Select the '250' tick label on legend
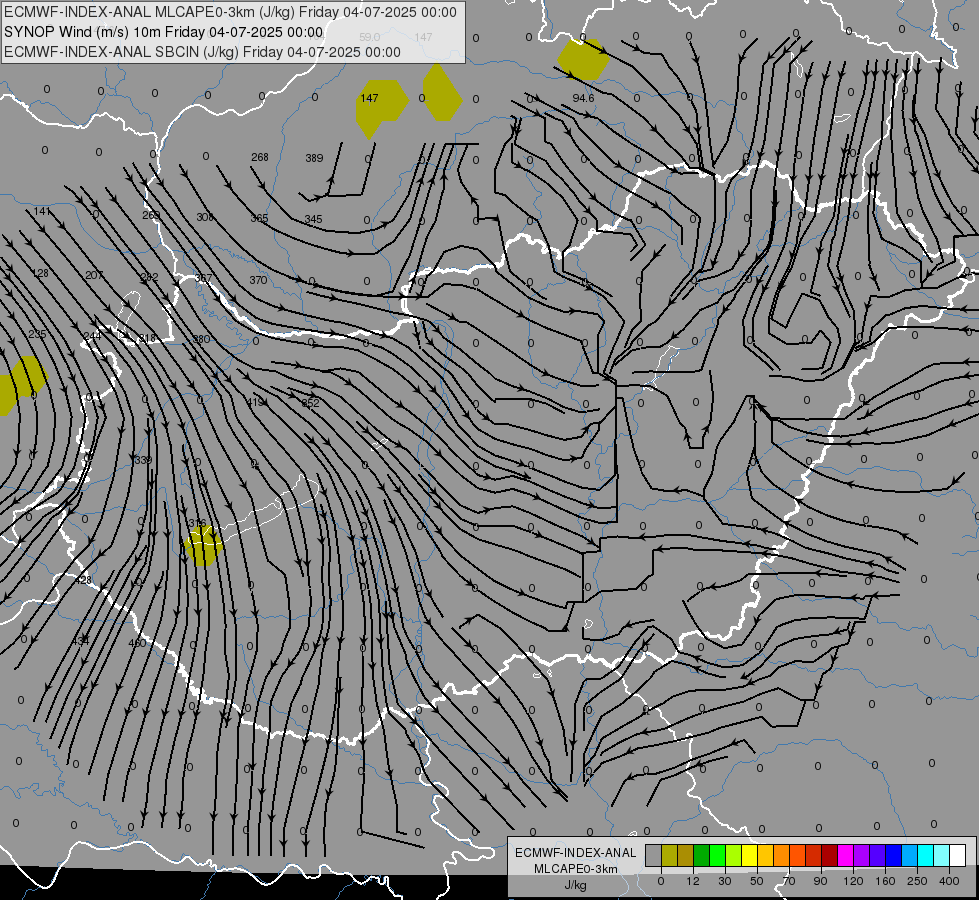Viewport: 979px width, 900px height. (917, 881)
